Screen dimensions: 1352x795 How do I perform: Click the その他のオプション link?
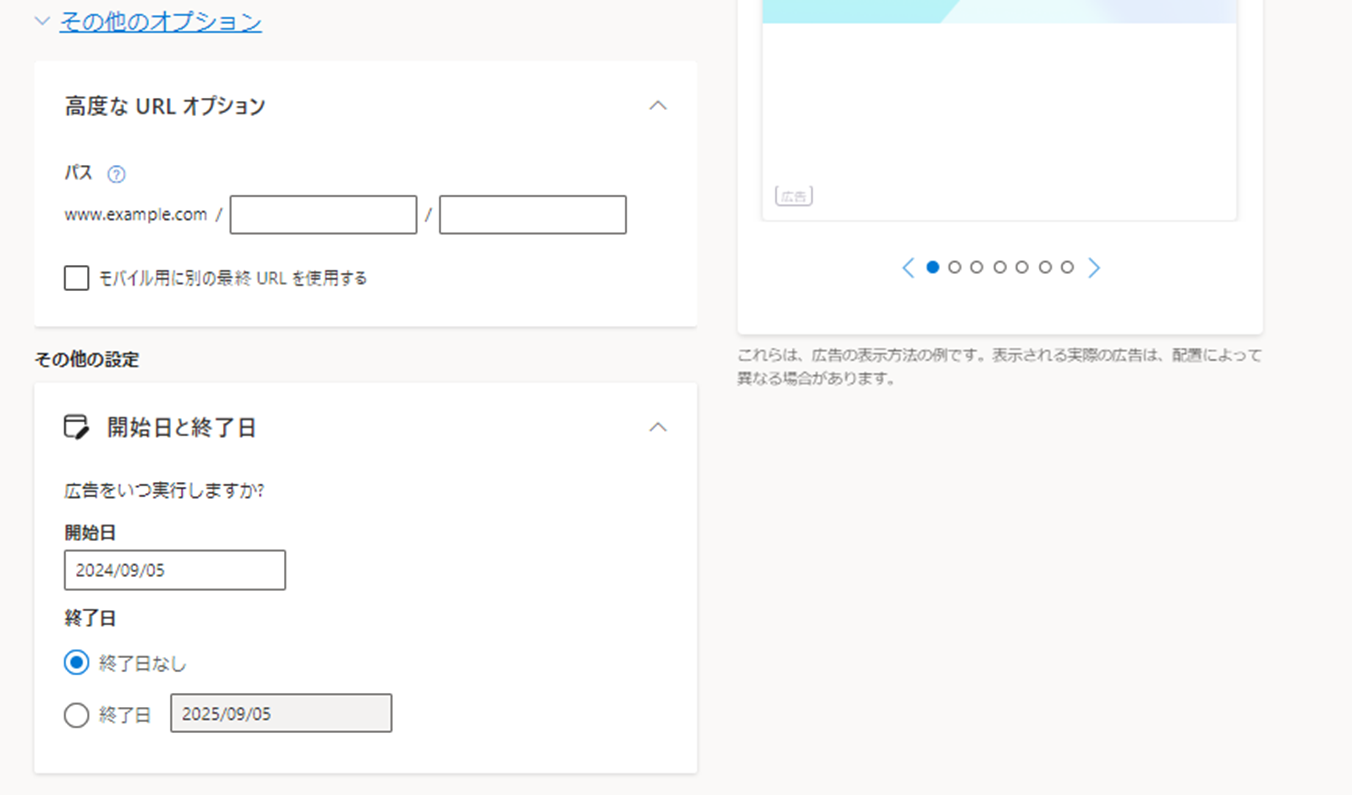pyautogui.click(x=160, y=21)
